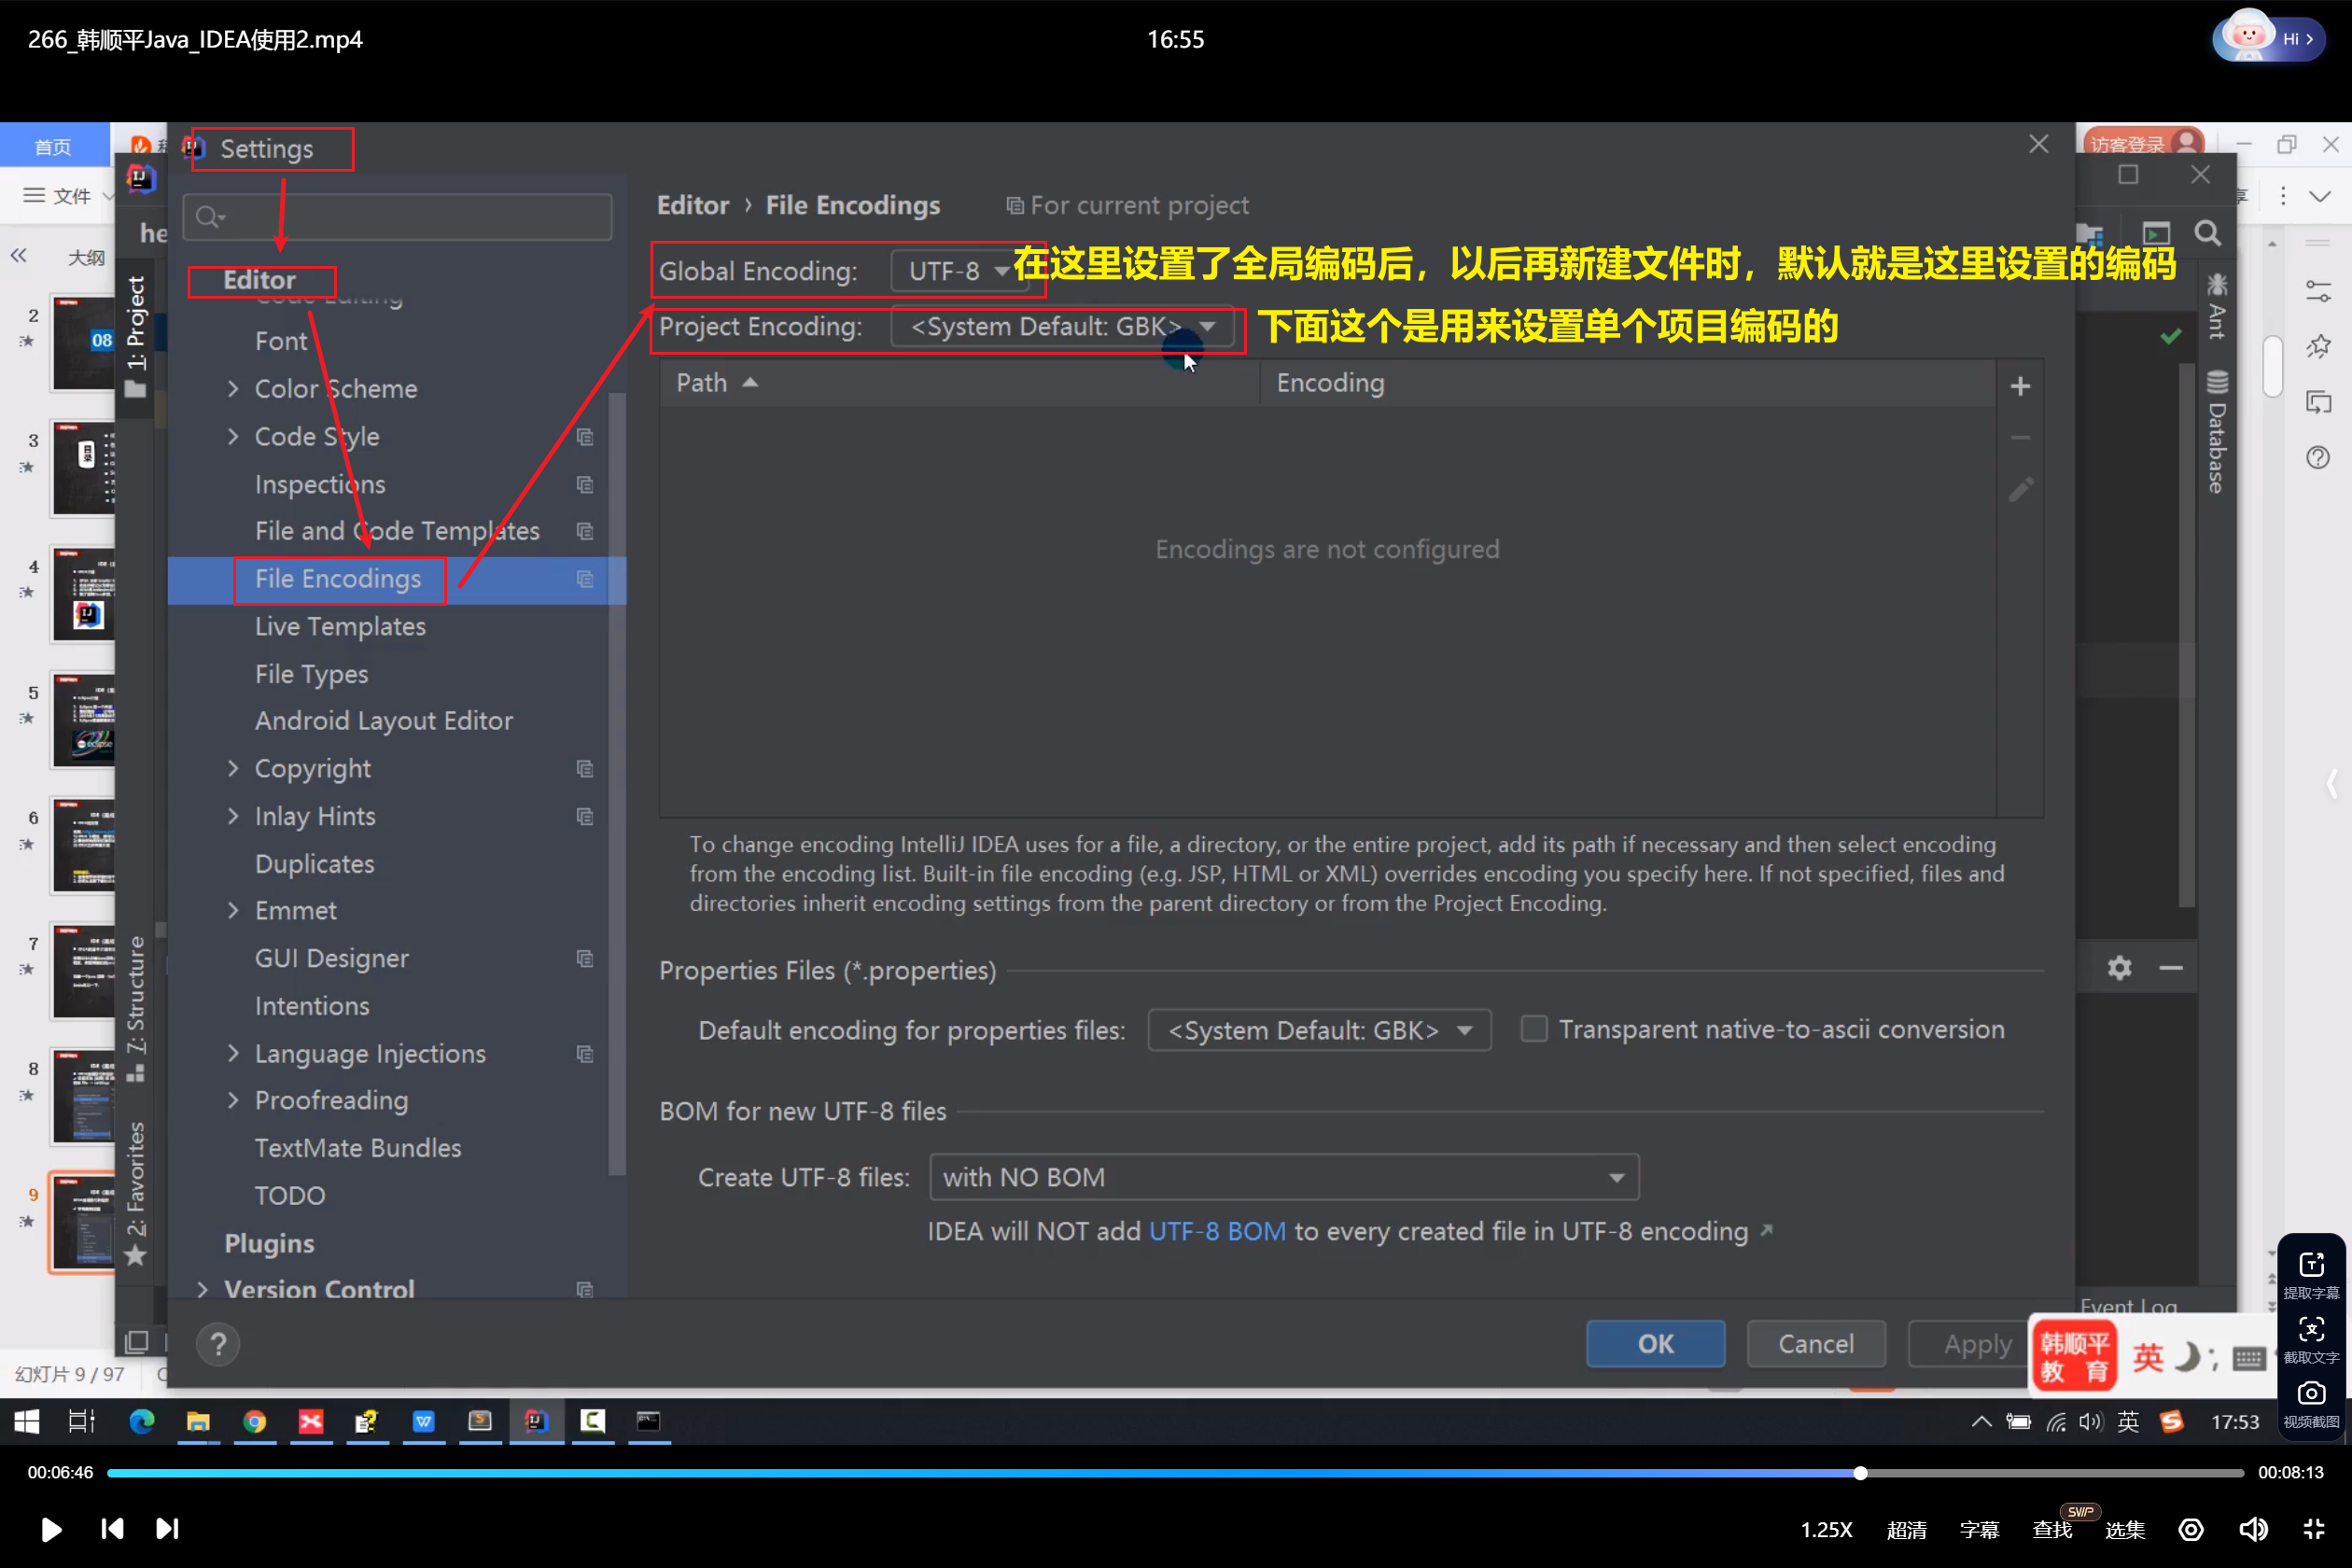Open the Project Encoding dropdown
2352x1568 pixels.
coord(1062,327)
